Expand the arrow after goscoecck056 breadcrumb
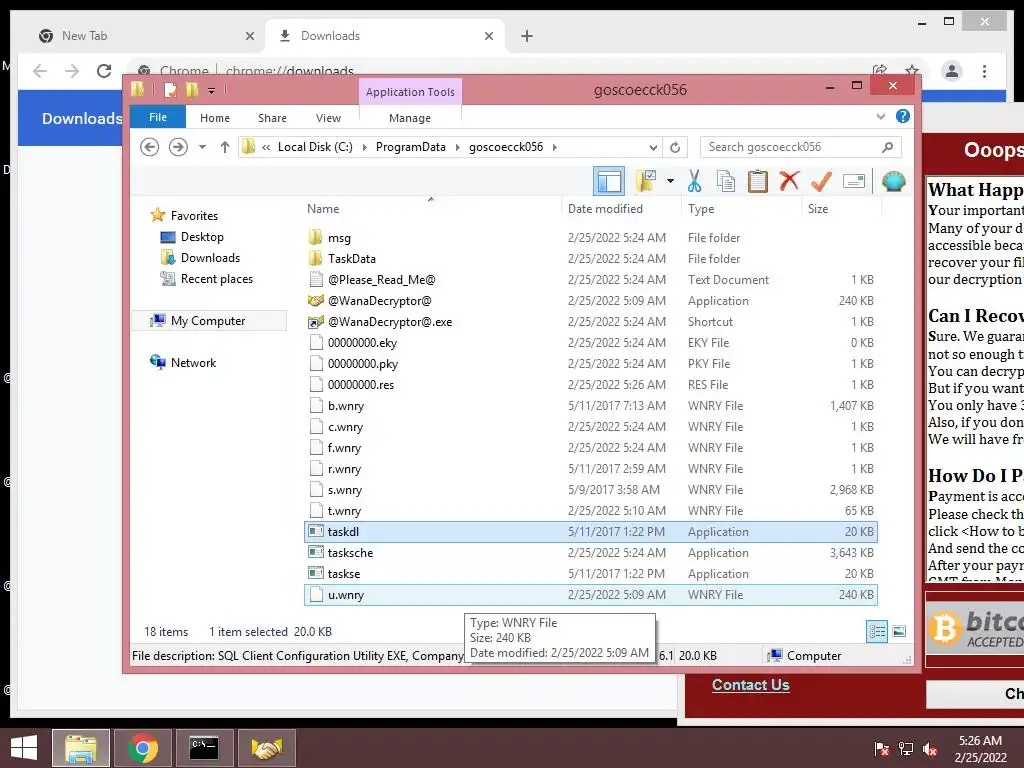Viewport: 1024px width, 768px height. pyautogui.click(x=554, y=147)
